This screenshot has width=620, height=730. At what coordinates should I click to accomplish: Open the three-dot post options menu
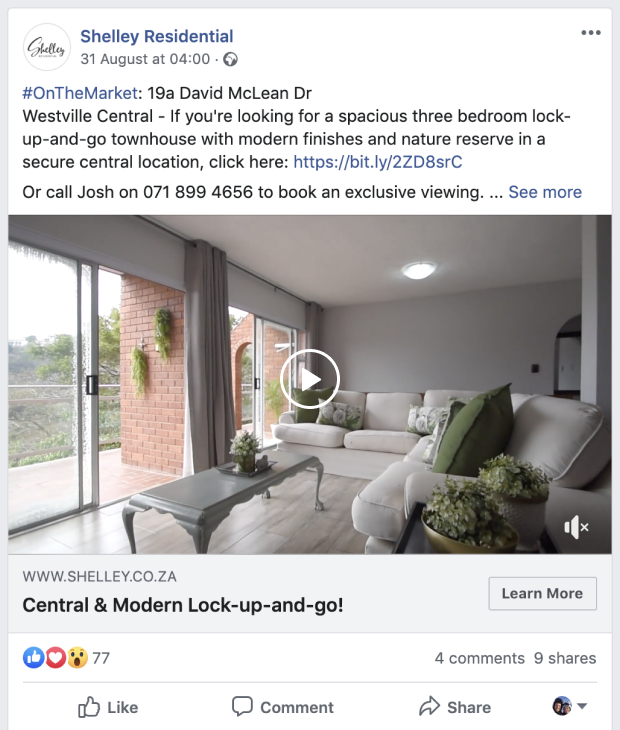click(x=591, y=33)
